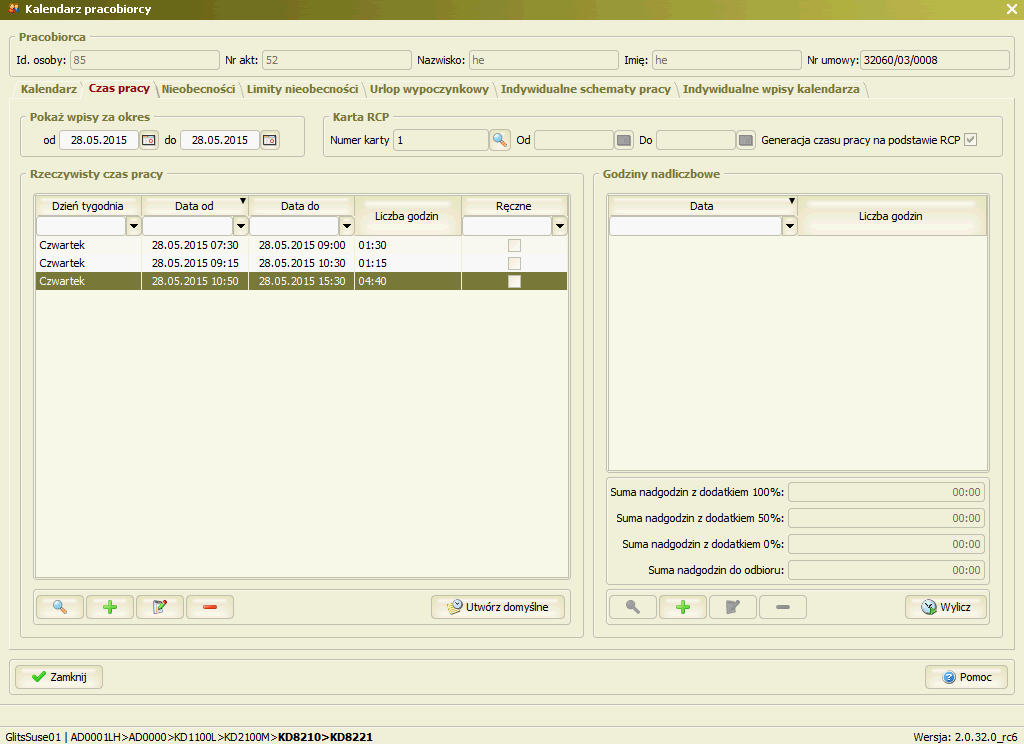Edit selected work time entry
This screenshot has height=744, width=1024.
[x=159, y=607]
